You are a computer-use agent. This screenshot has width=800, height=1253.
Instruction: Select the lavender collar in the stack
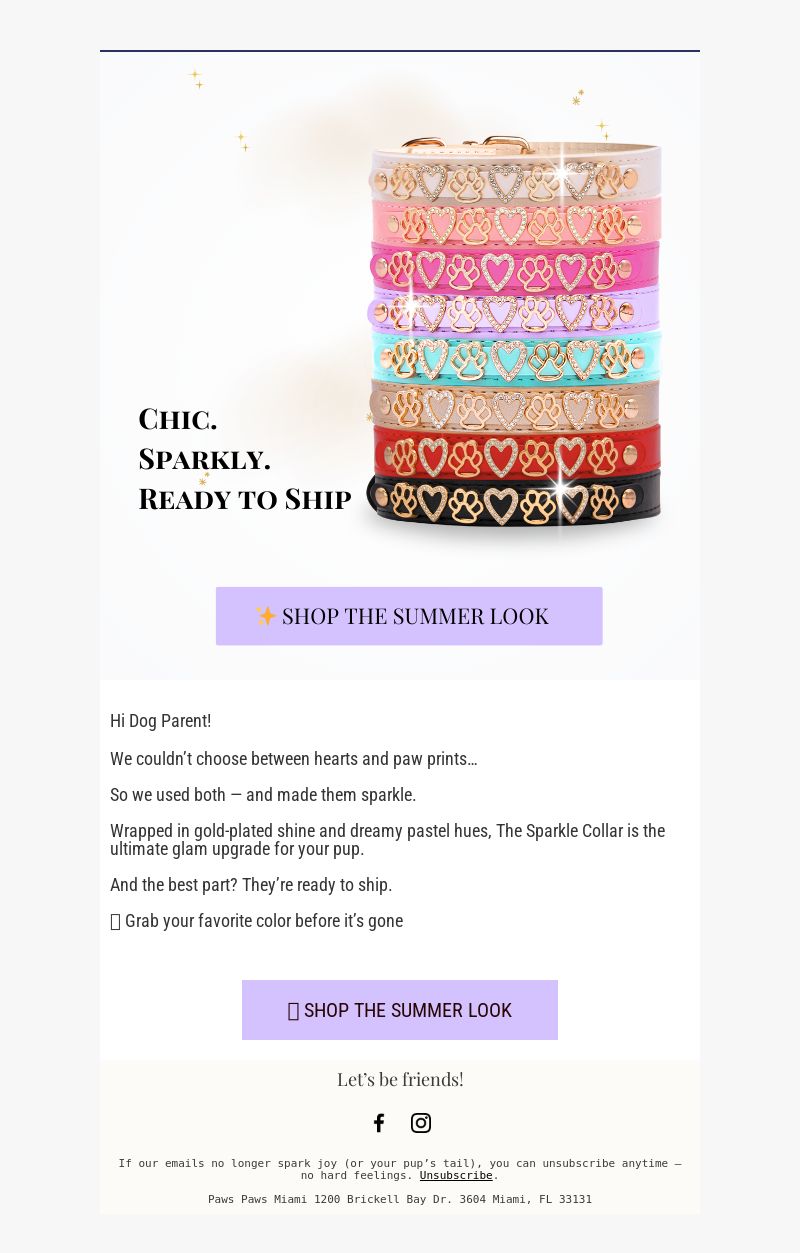tap(516, 312)
